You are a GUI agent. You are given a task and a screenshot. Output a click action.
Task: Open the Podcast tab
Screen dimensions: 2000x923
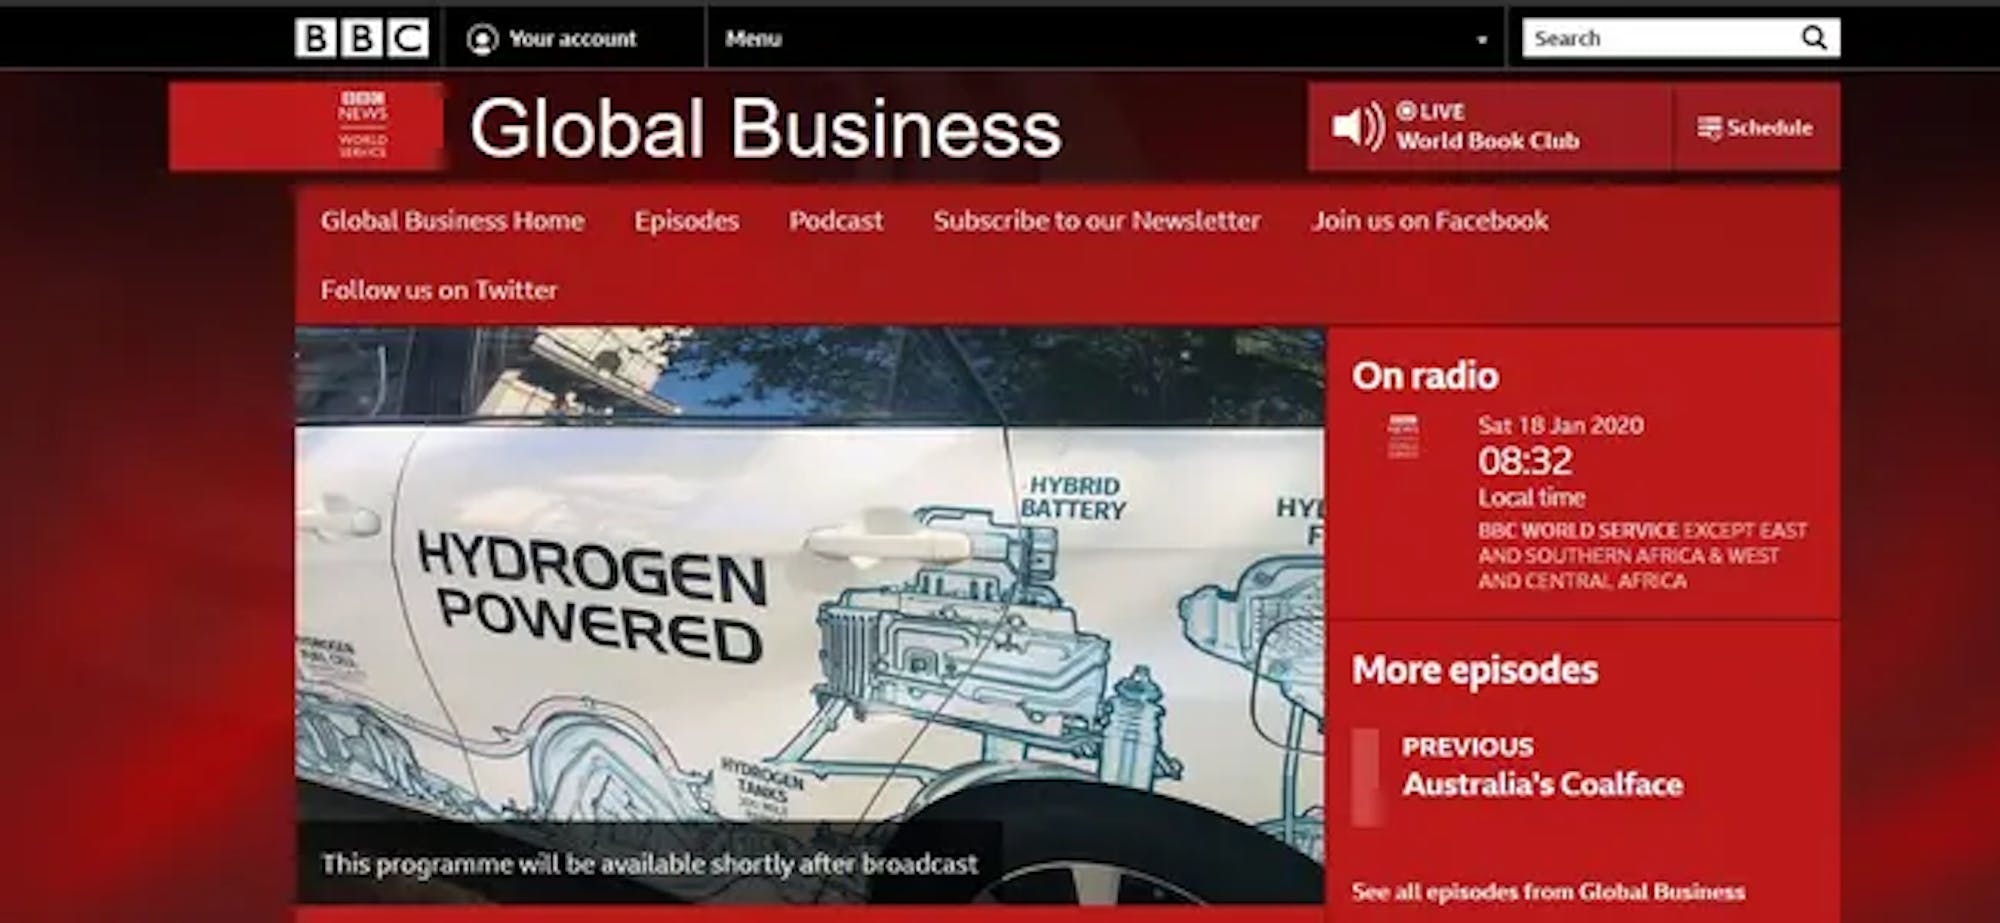(x=836, y=220)
